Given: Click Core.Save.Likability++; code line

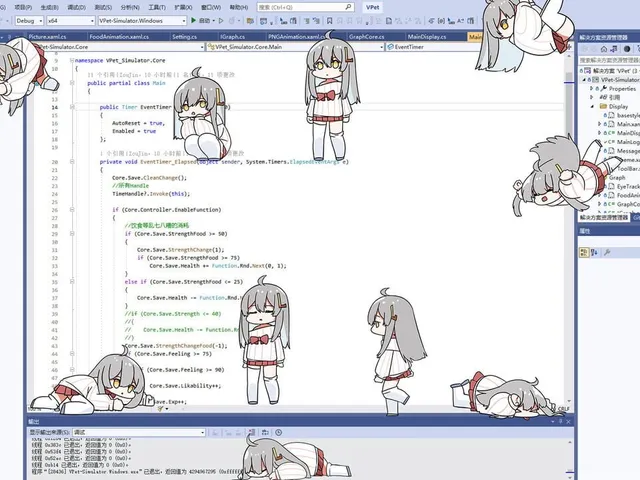Looking at the screenshot, I should [x=185, y=386].
